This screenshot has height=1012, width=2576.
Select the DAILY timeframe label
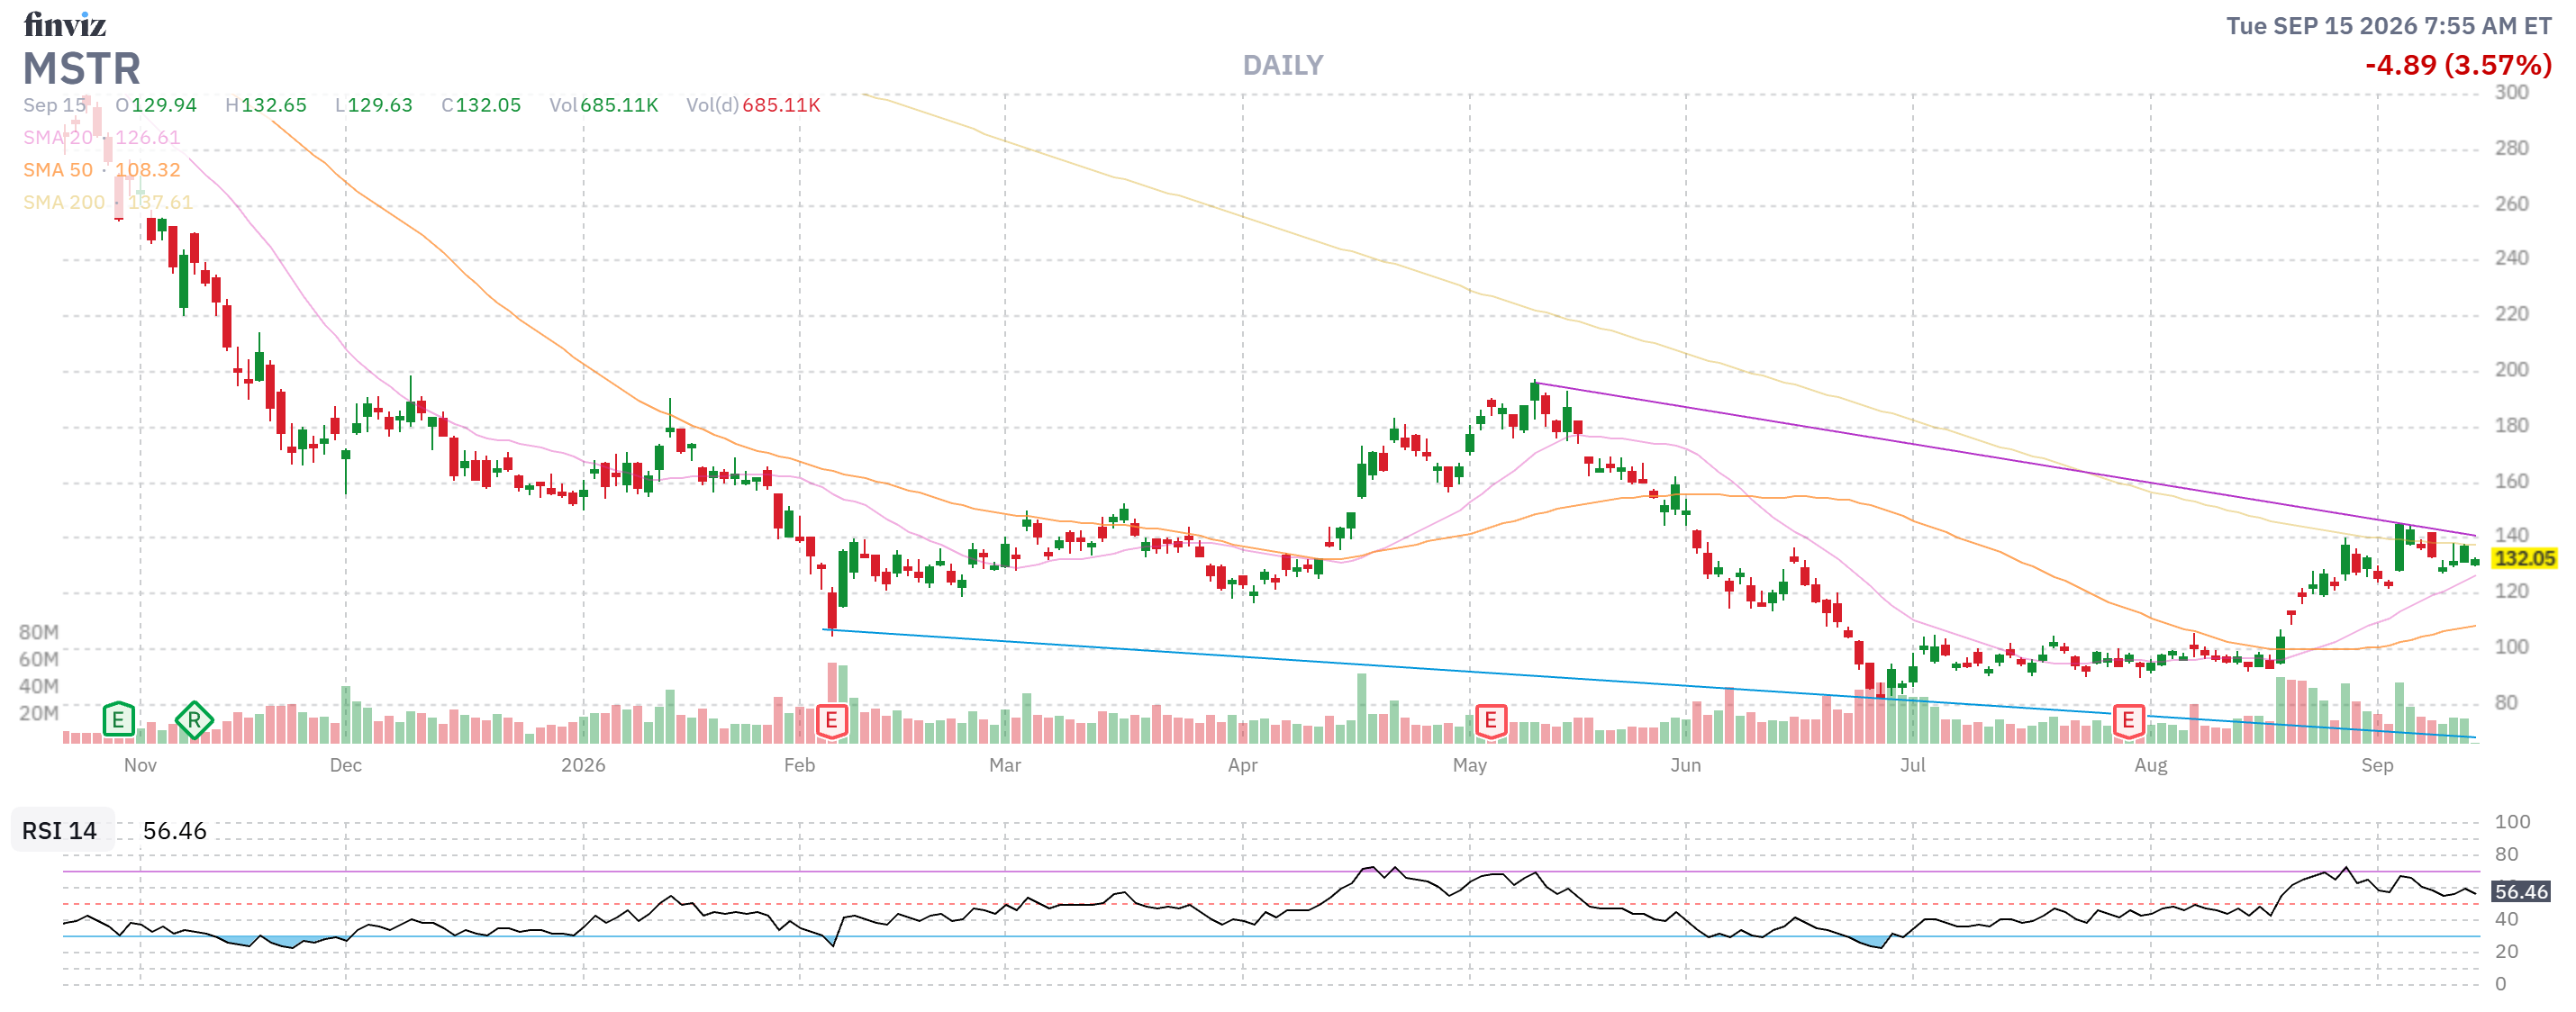click(1283, 66)
